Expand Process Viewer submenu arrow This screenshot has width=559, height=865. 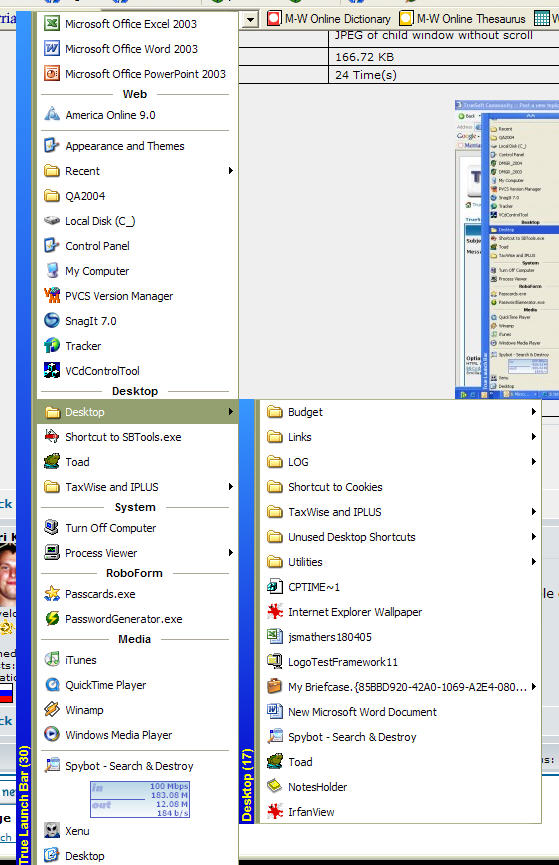[x=231, y=553]
